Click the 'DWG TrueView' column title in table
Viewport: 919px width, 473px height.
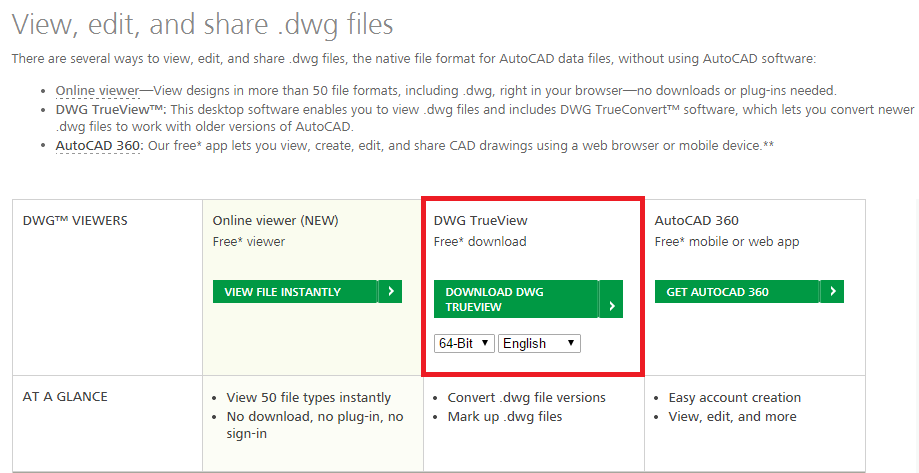pos(481,220)
